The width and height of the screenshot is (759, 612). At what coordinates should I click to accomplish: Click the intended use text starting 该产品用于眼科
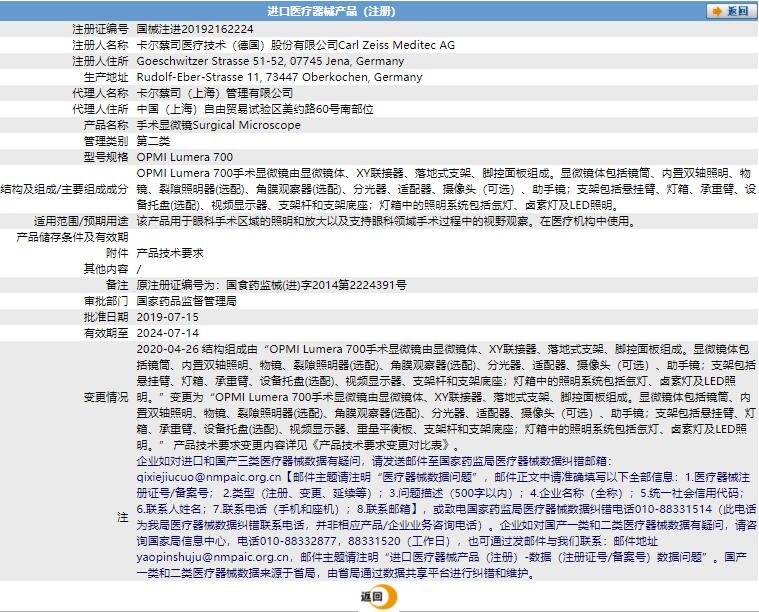(x=386, y=221)
